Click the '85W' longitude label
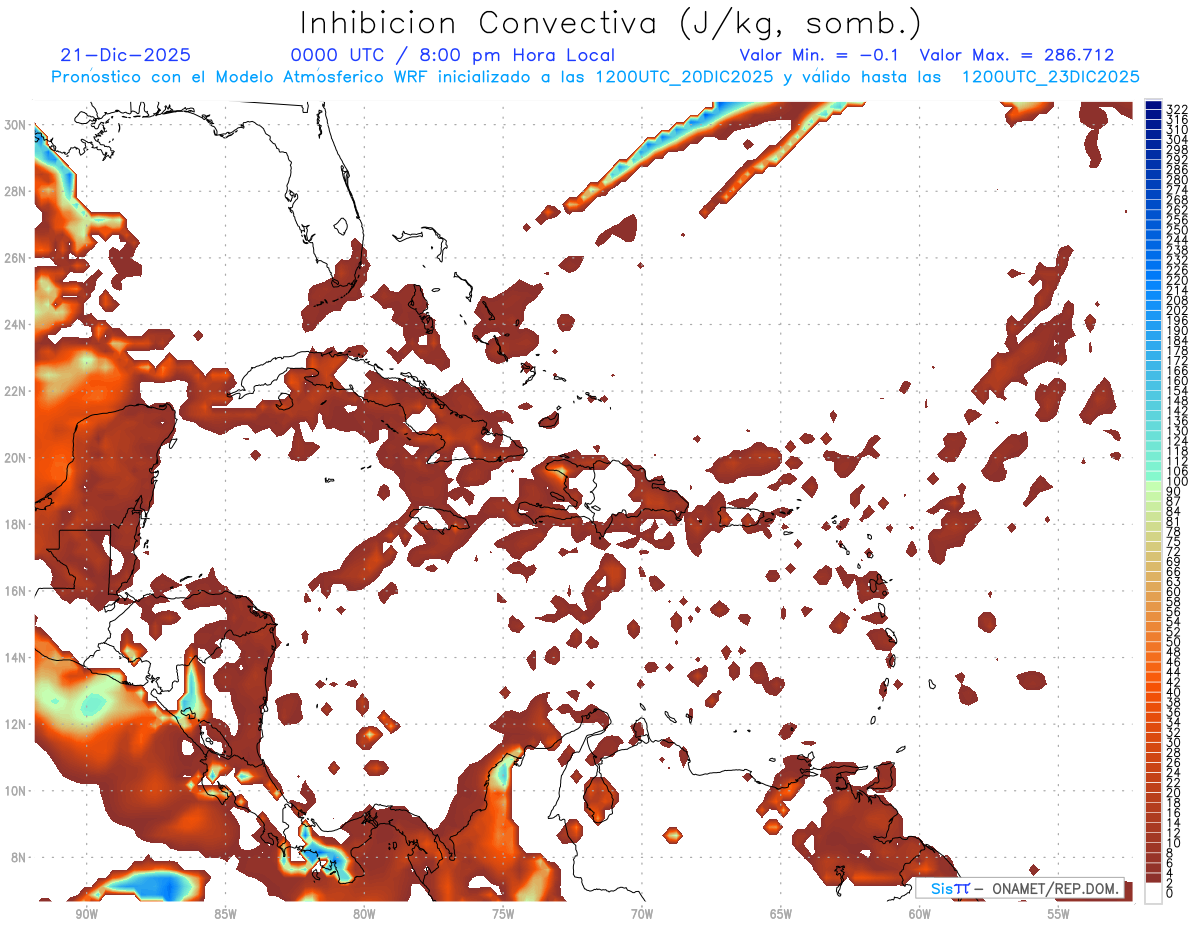The image size is (1200, 927). click(225, 914)
